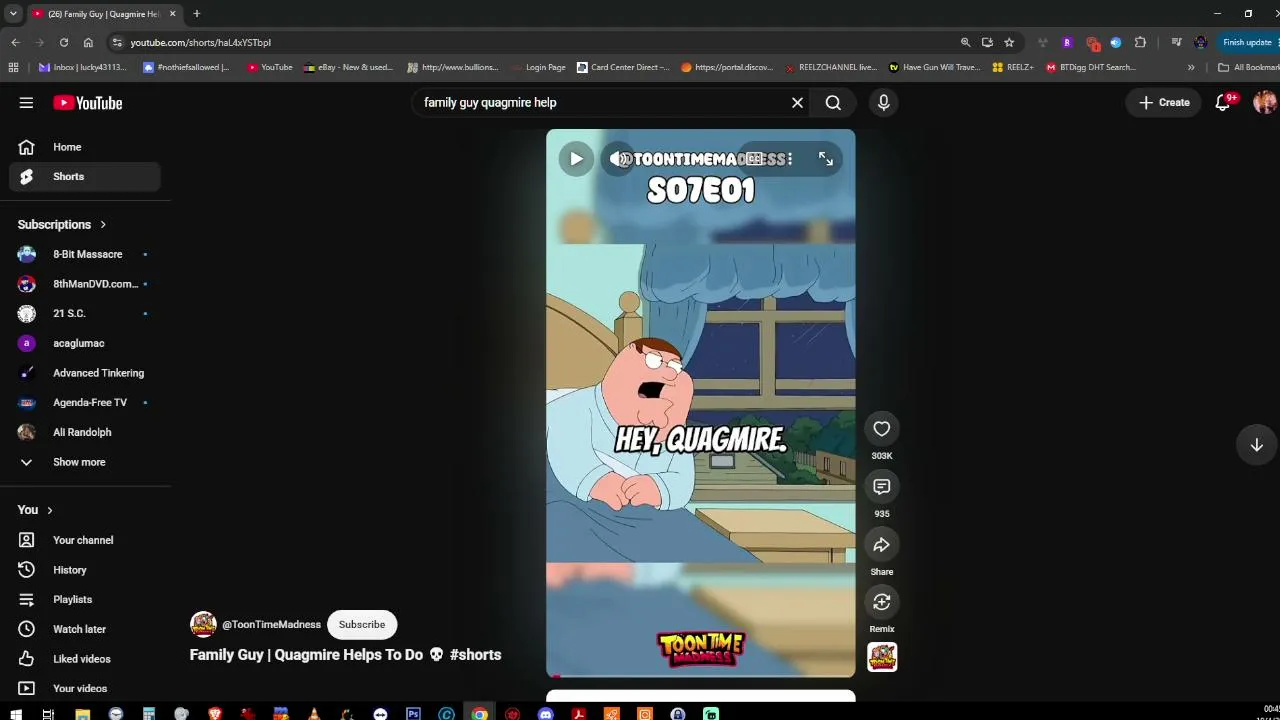Play the paused short
Screen dimensions: 1280x720
(x=576, y=159)
